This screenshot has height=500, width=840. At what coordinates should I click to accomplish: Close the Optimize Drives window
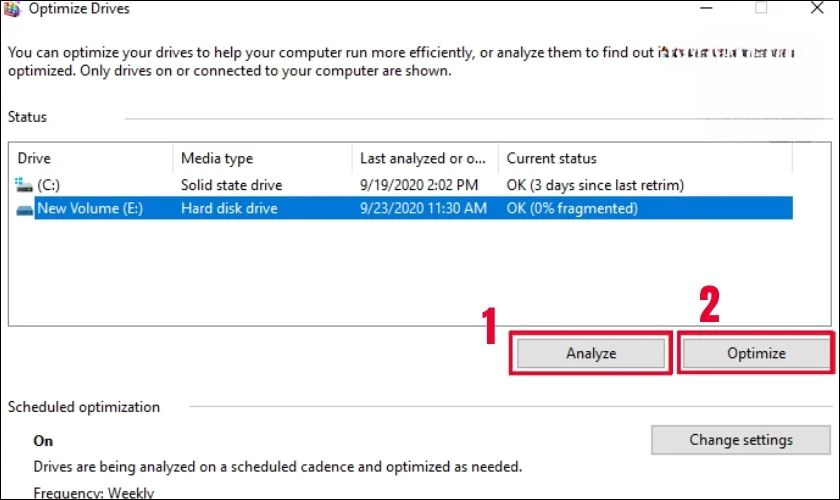[x=816, y=8]
